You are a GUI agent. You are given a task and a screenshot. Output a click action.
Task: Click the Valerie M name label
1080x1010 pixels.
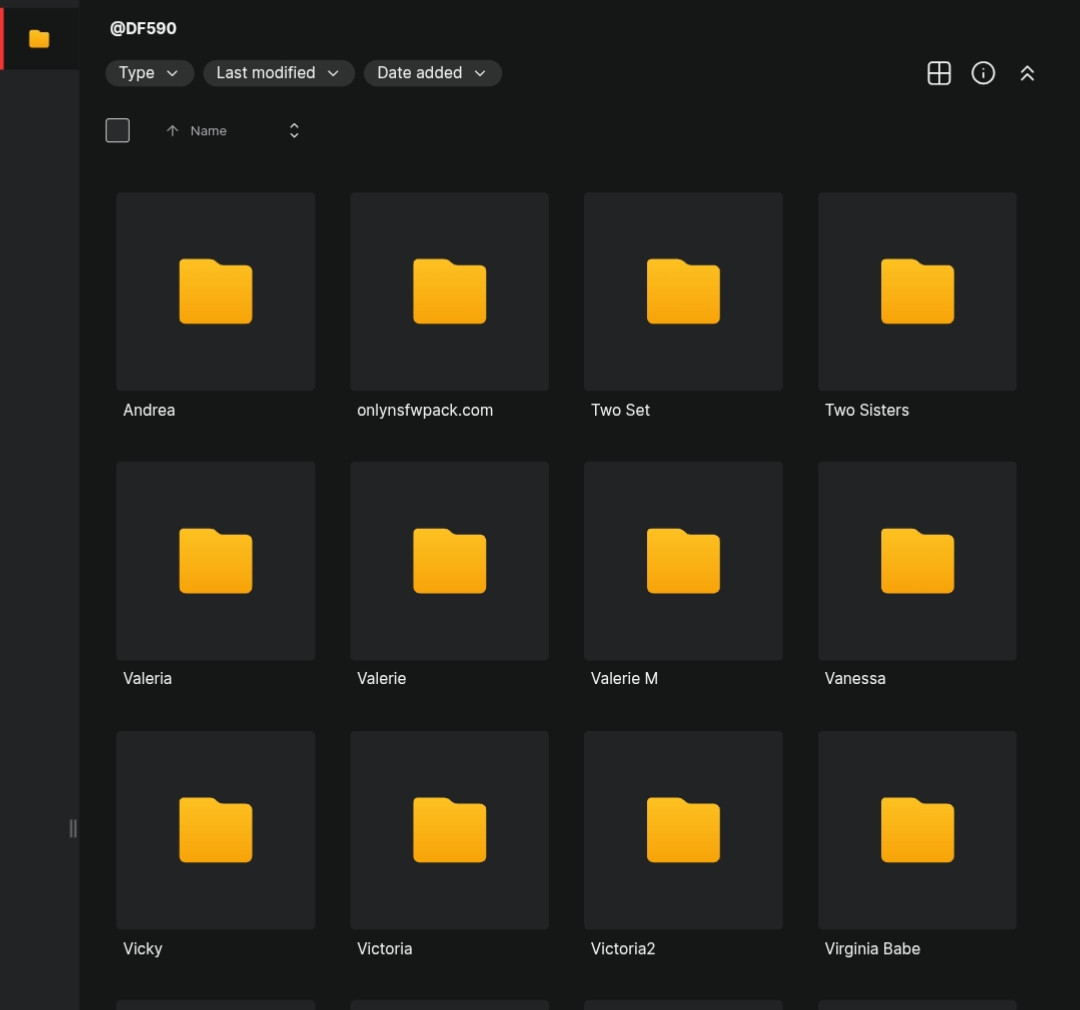pos(624,679)
